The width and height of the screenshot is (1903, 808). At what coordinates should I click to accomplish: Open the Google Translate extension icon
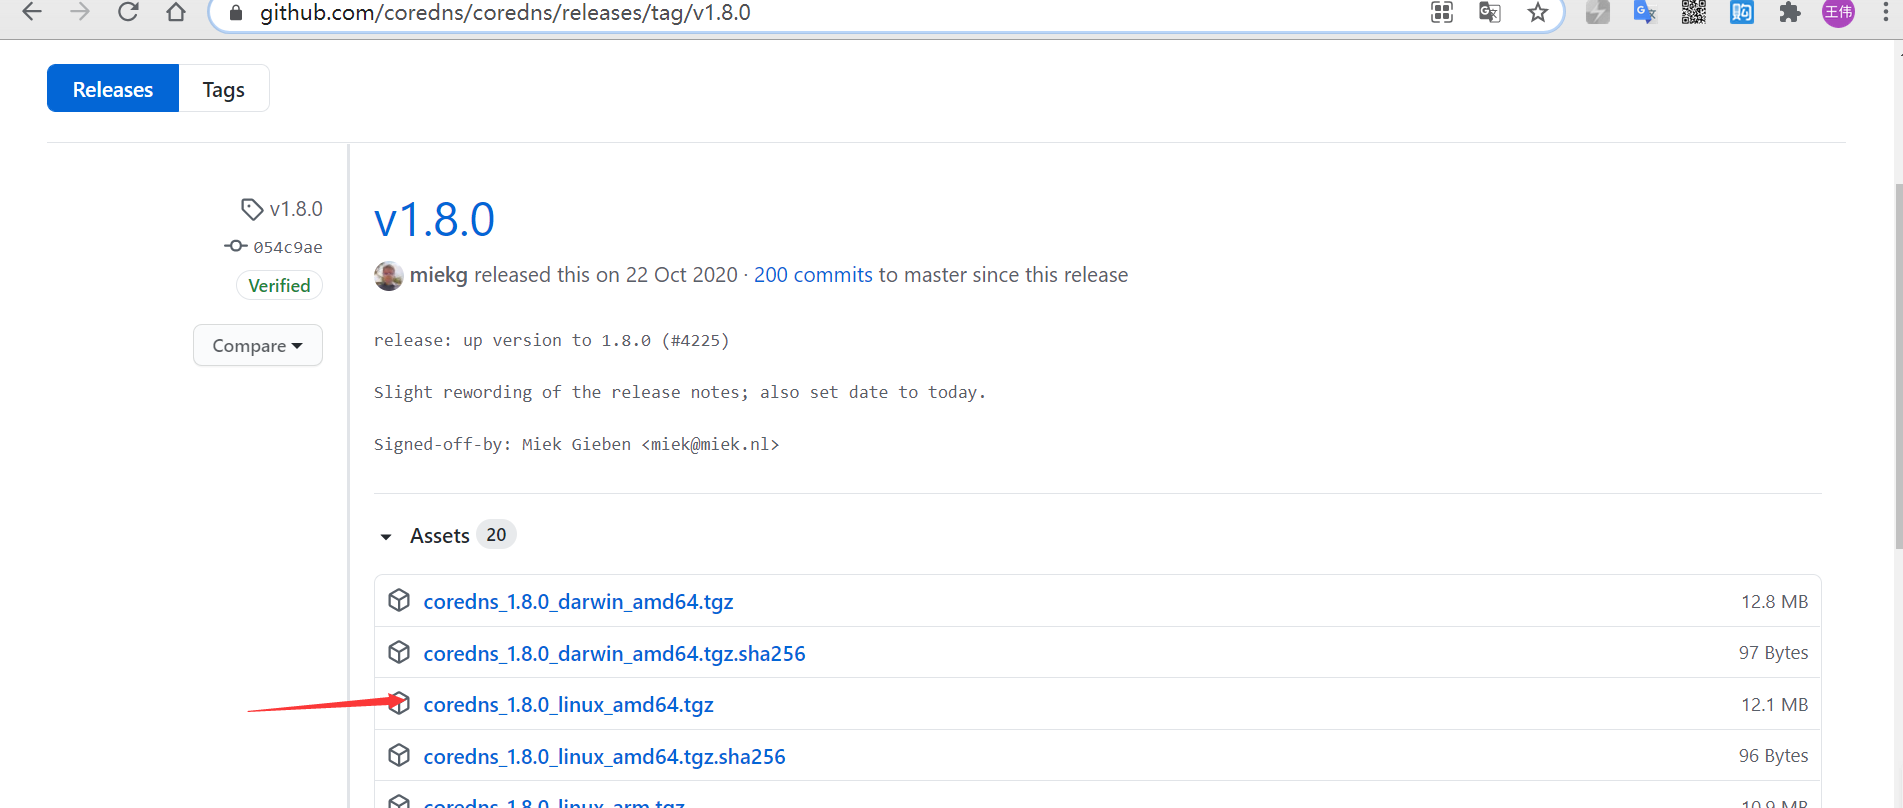tap(1645, 12)
